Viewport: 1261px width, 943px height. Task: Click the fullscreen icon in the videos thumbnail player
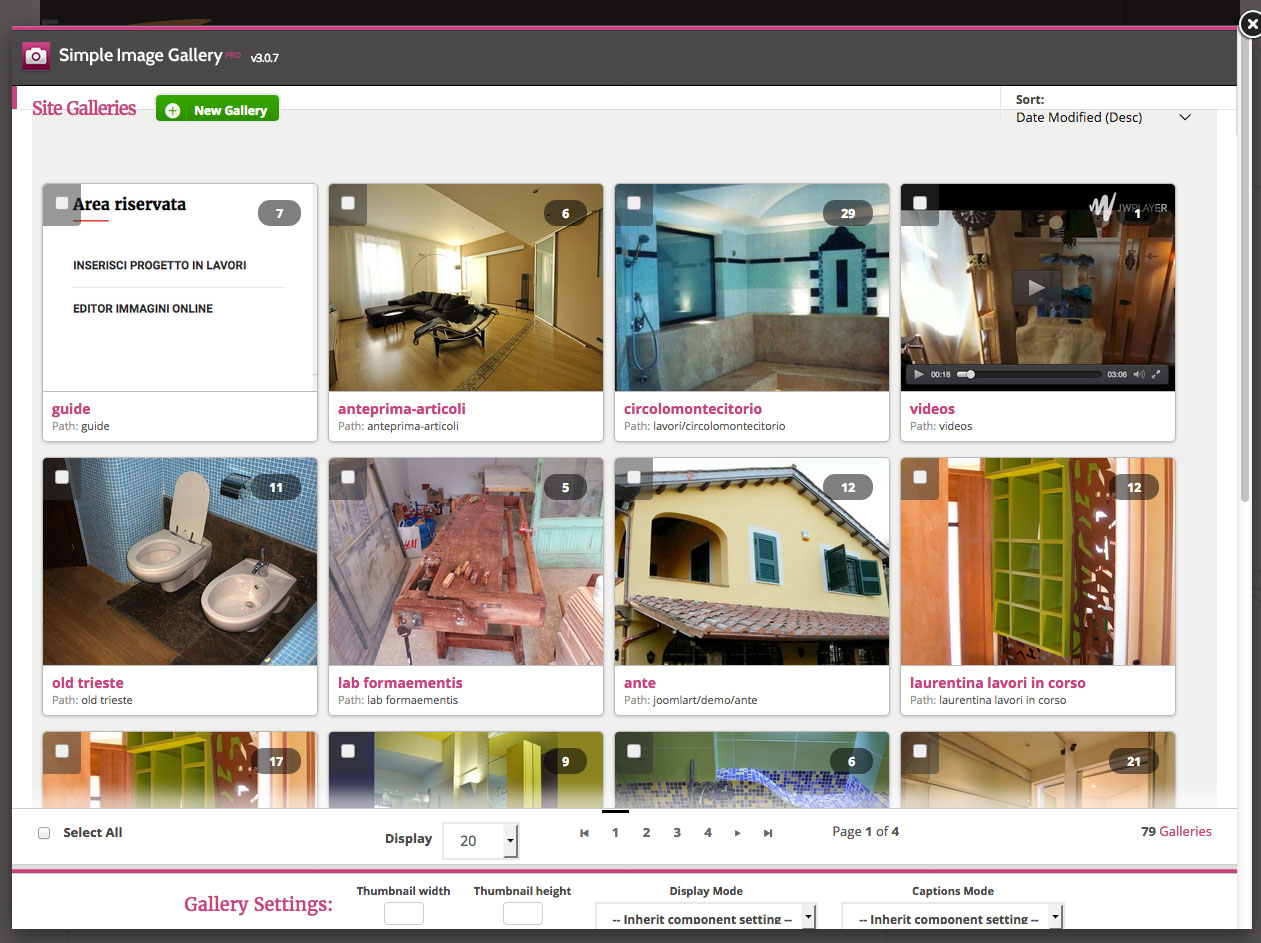click(1157, 374)
